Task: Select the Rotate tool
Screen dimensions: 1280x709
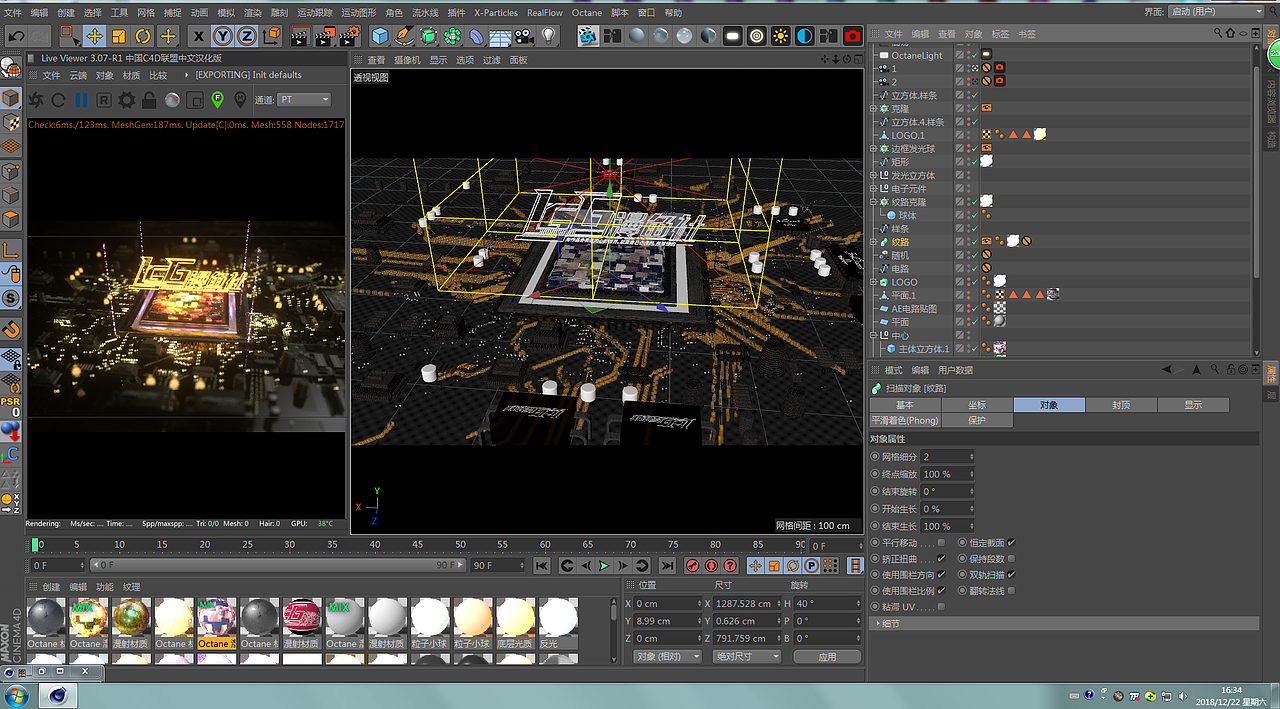Action: click(143, 36)
